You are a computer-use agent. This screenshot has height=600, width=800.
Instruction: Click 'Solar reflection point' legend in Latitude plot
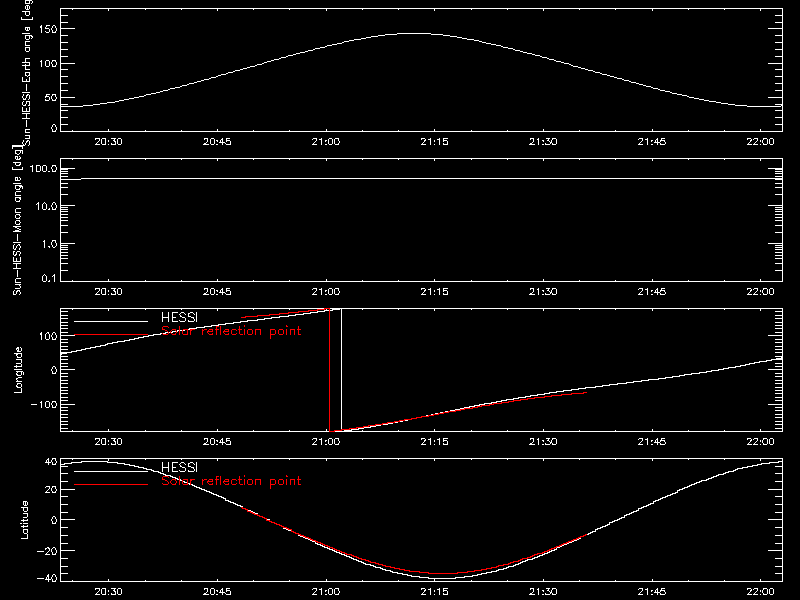[231, 481]
